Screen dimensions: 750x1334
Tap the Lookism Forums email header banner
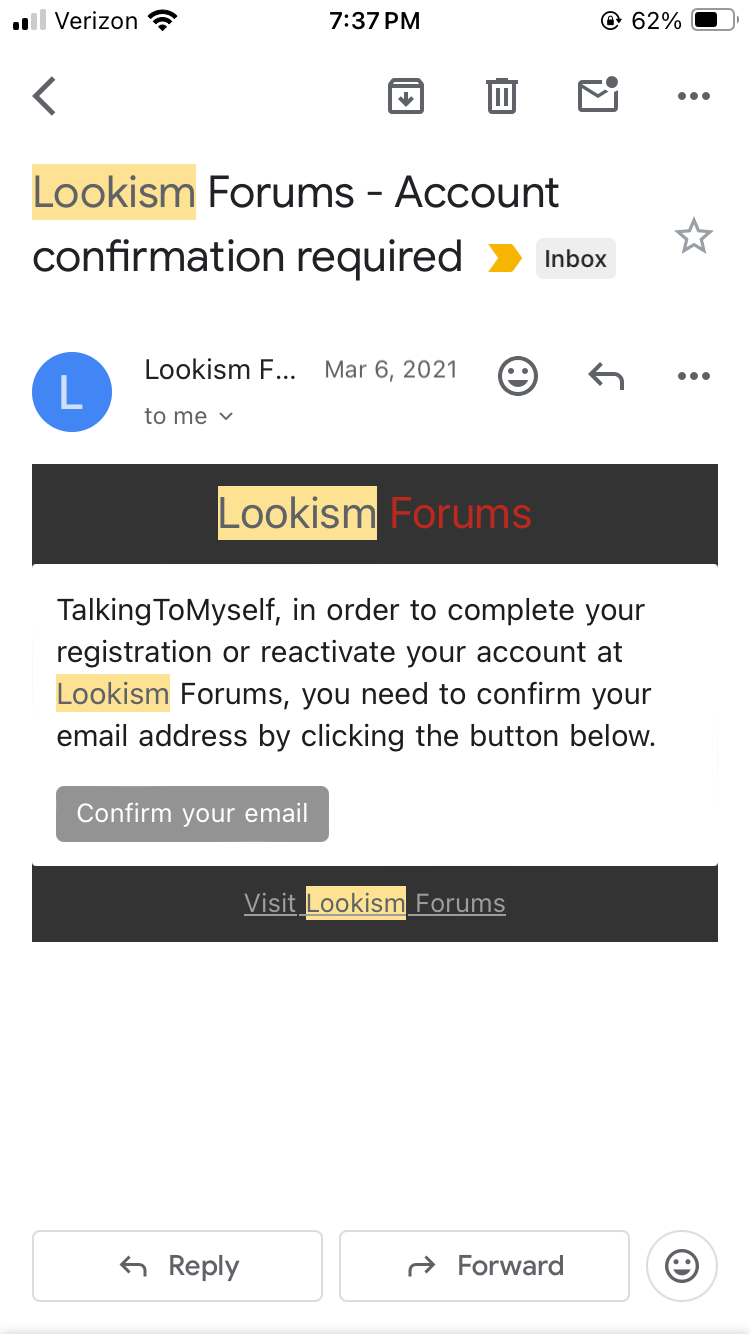(375, 514)
